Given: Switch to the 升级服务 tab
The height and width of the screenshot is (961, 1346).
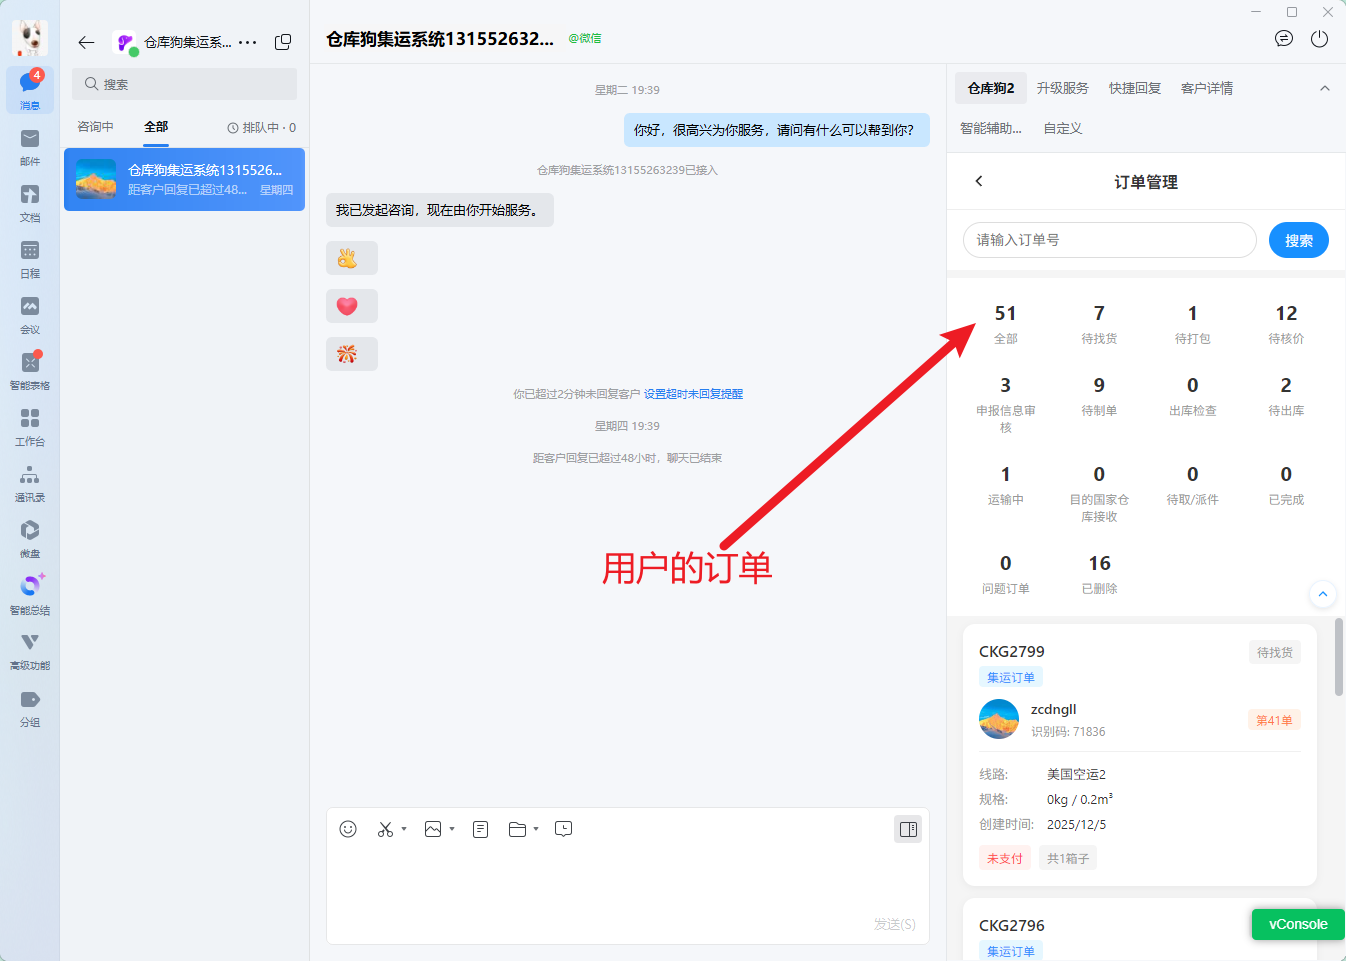Looking at the screenshot, I should [1062, 88].
